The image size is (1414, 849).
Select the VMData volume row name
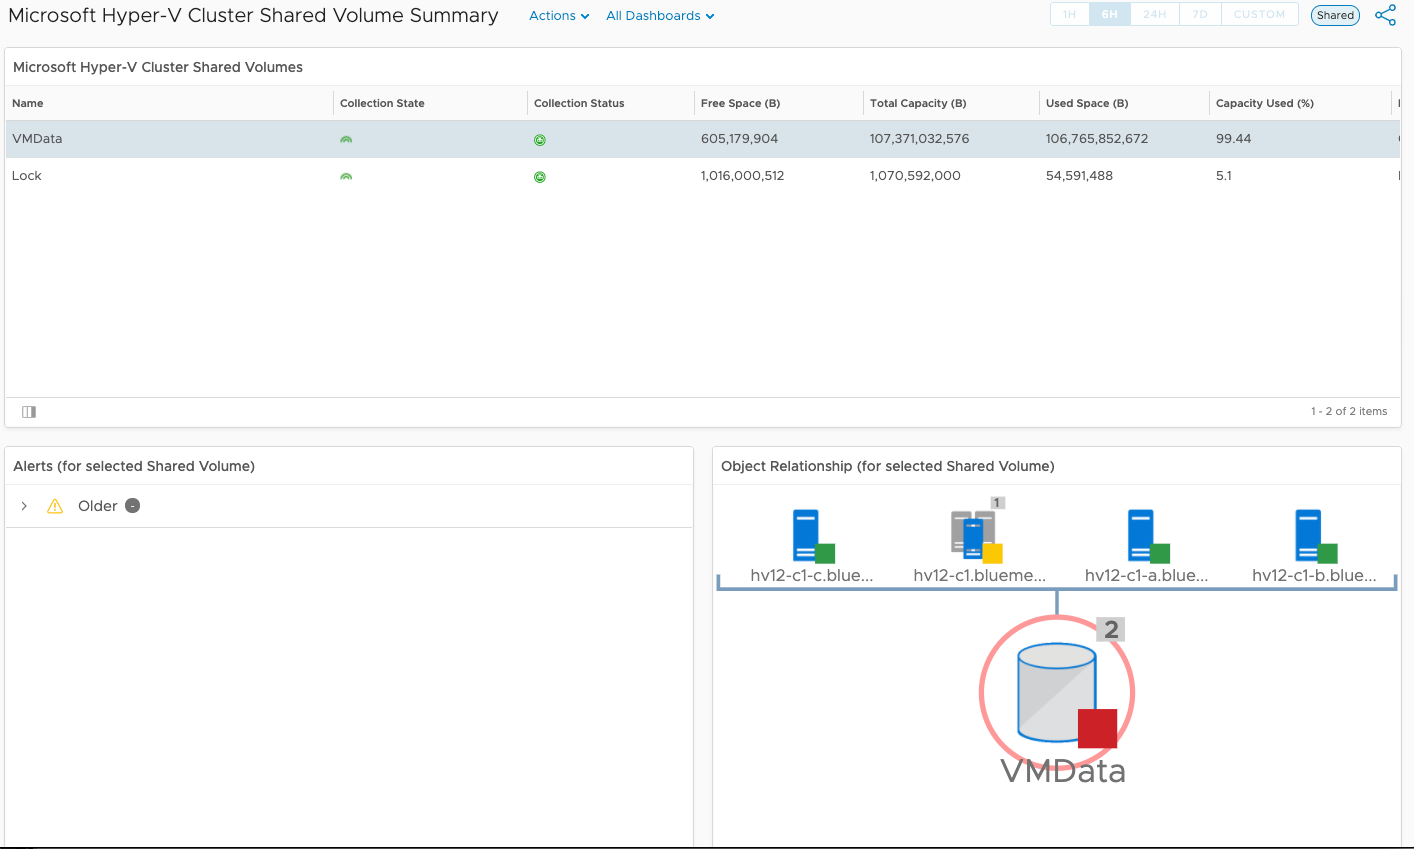point(37,139)
